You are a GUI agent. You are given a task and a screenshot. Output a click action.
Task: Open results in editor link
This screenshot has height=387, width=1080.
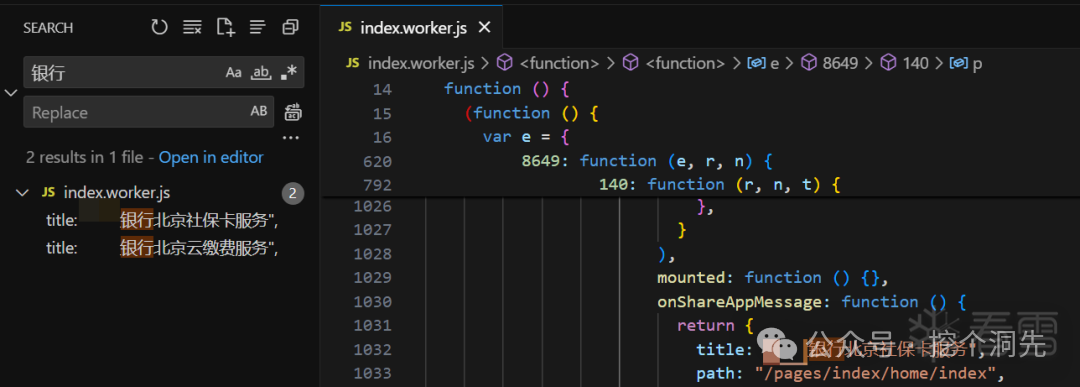(211, 158)
